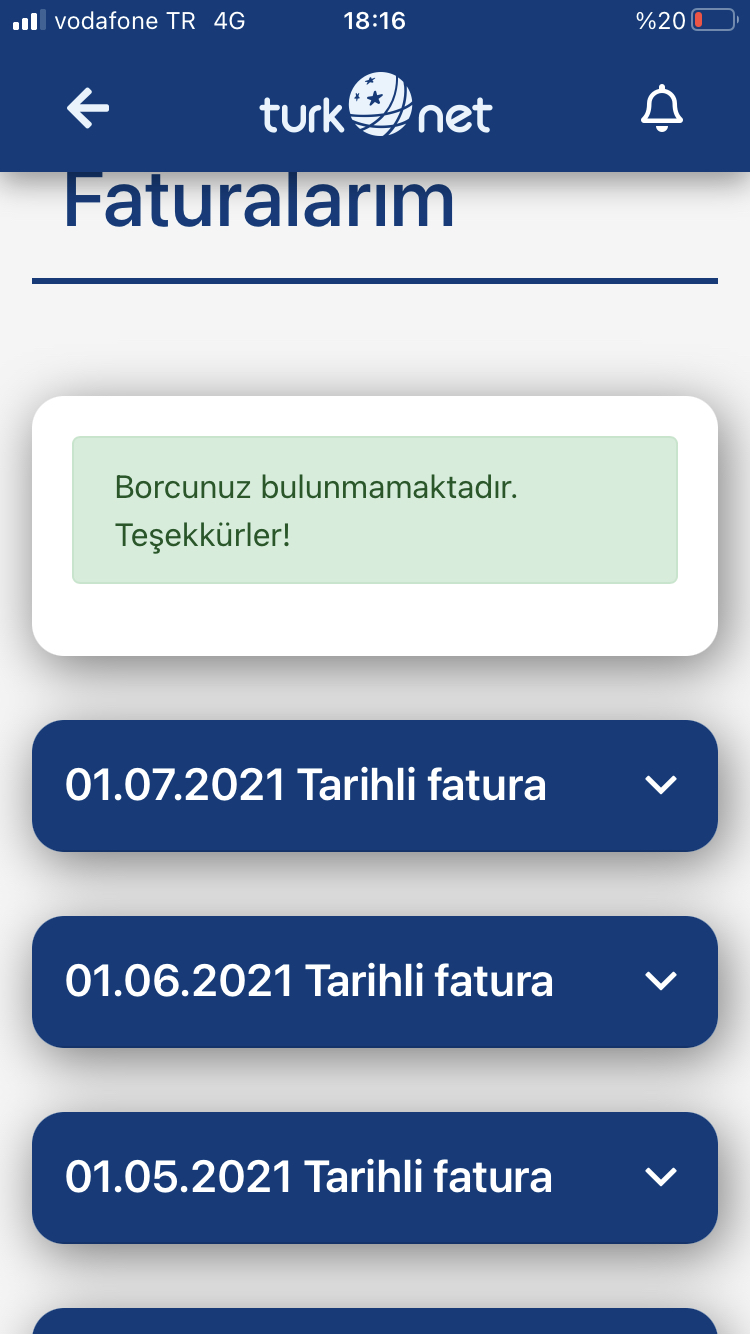Tap the 4G network indicator
Viewport: 750px width, 1334px height.
(x=229, y=20)
